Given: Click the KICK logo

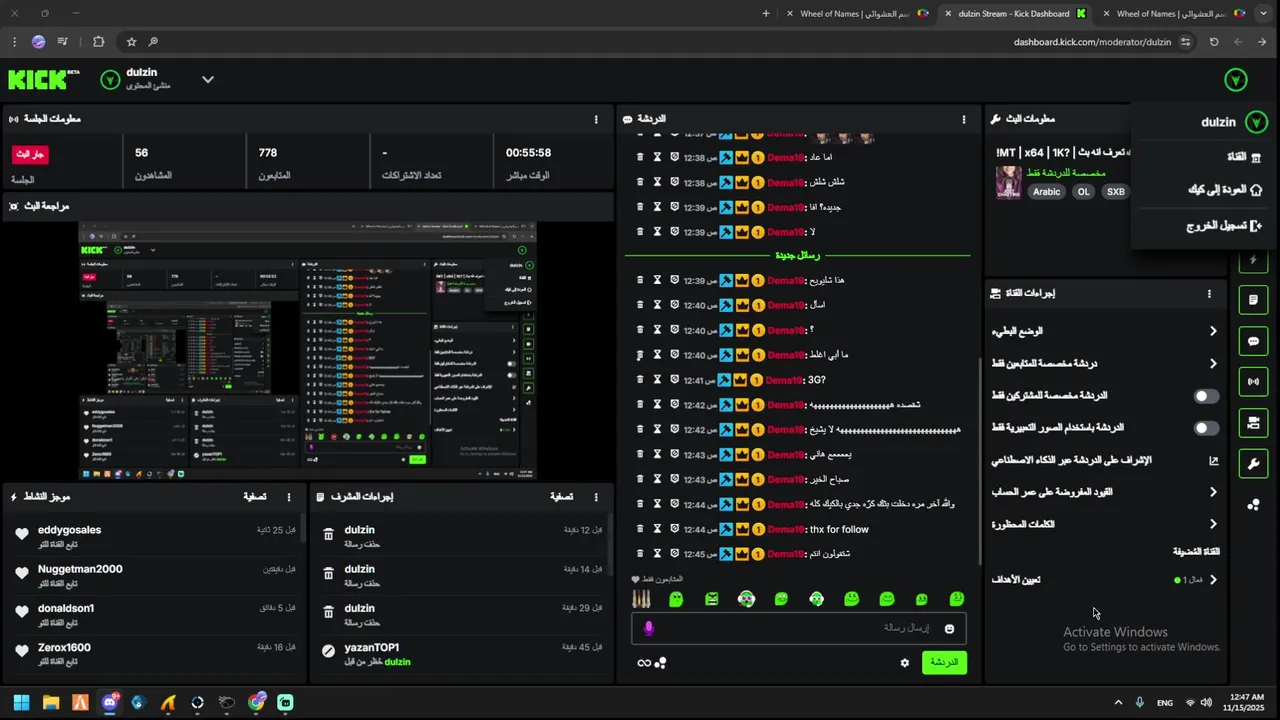Looking at the screenshot, I should pyautogui.click(x=43, y=79).
